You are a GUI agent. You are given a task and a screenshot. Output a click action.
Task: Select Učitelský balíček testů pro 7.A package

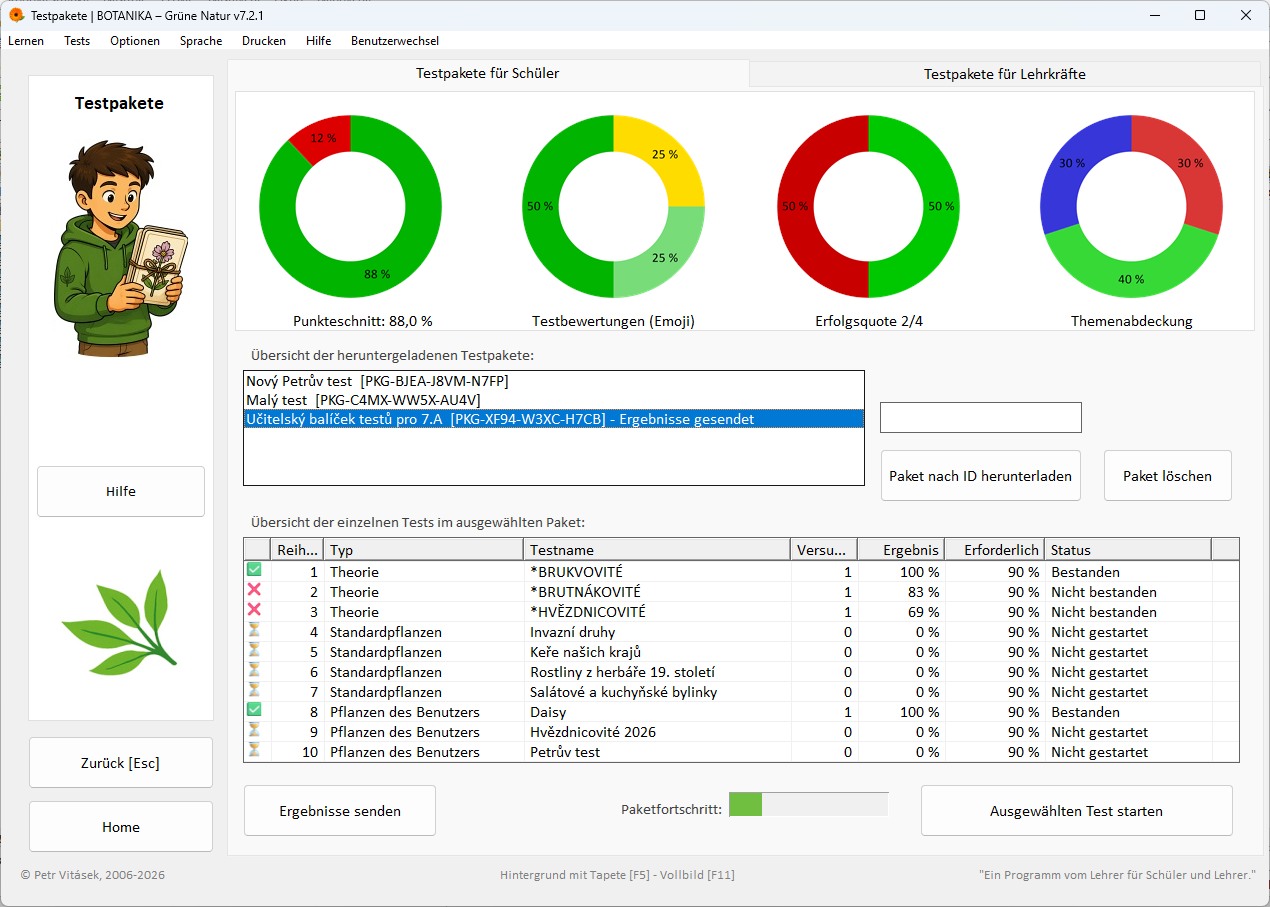[x=553, y=419]
